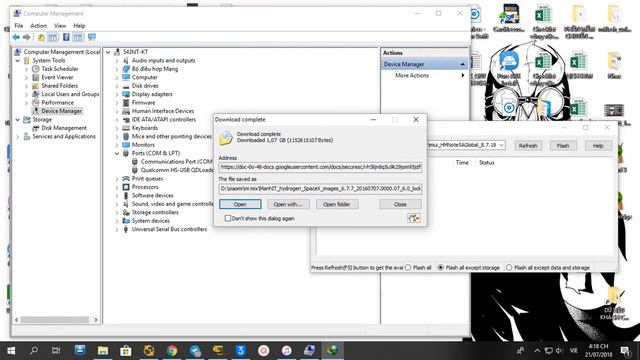Open the Help menu

coord(79,26)
